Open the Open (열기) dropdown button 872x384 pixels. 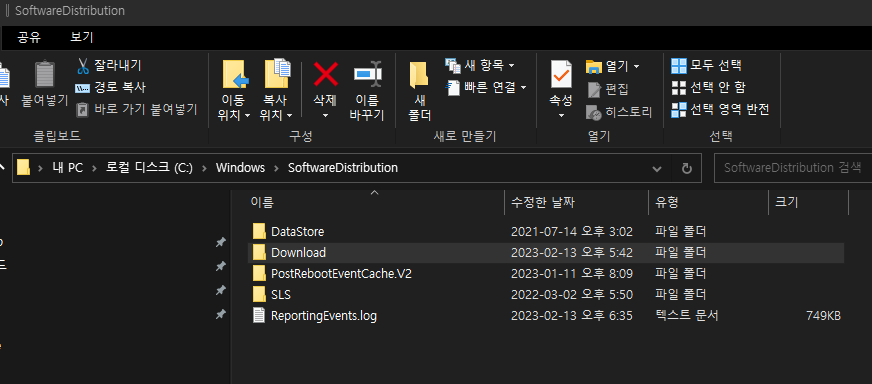click(x=613, y=67)
